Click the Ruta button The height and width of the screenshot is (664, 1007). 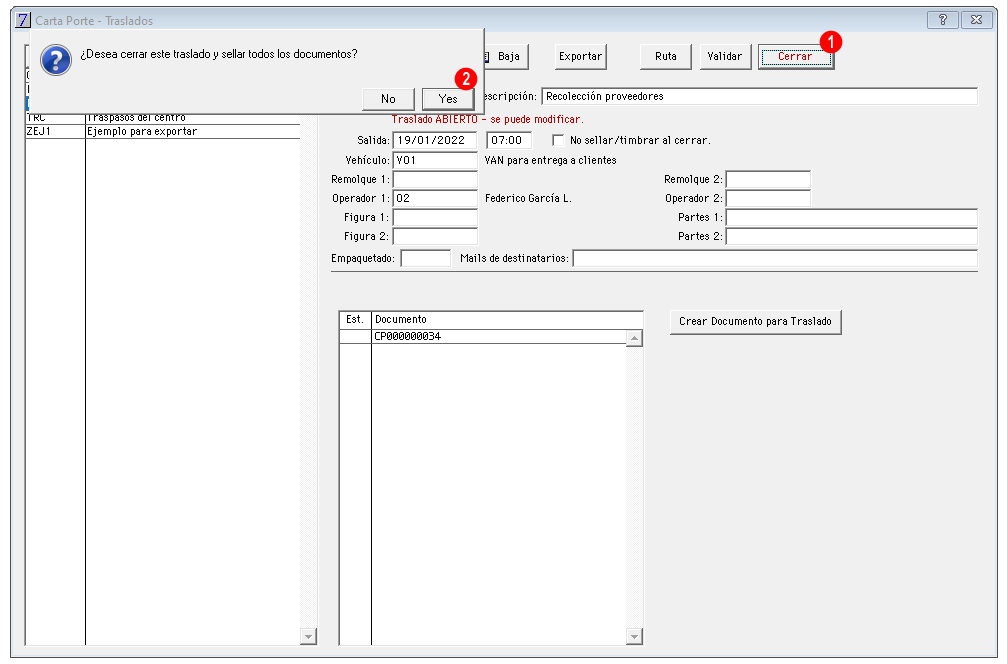tap(665, 57)
